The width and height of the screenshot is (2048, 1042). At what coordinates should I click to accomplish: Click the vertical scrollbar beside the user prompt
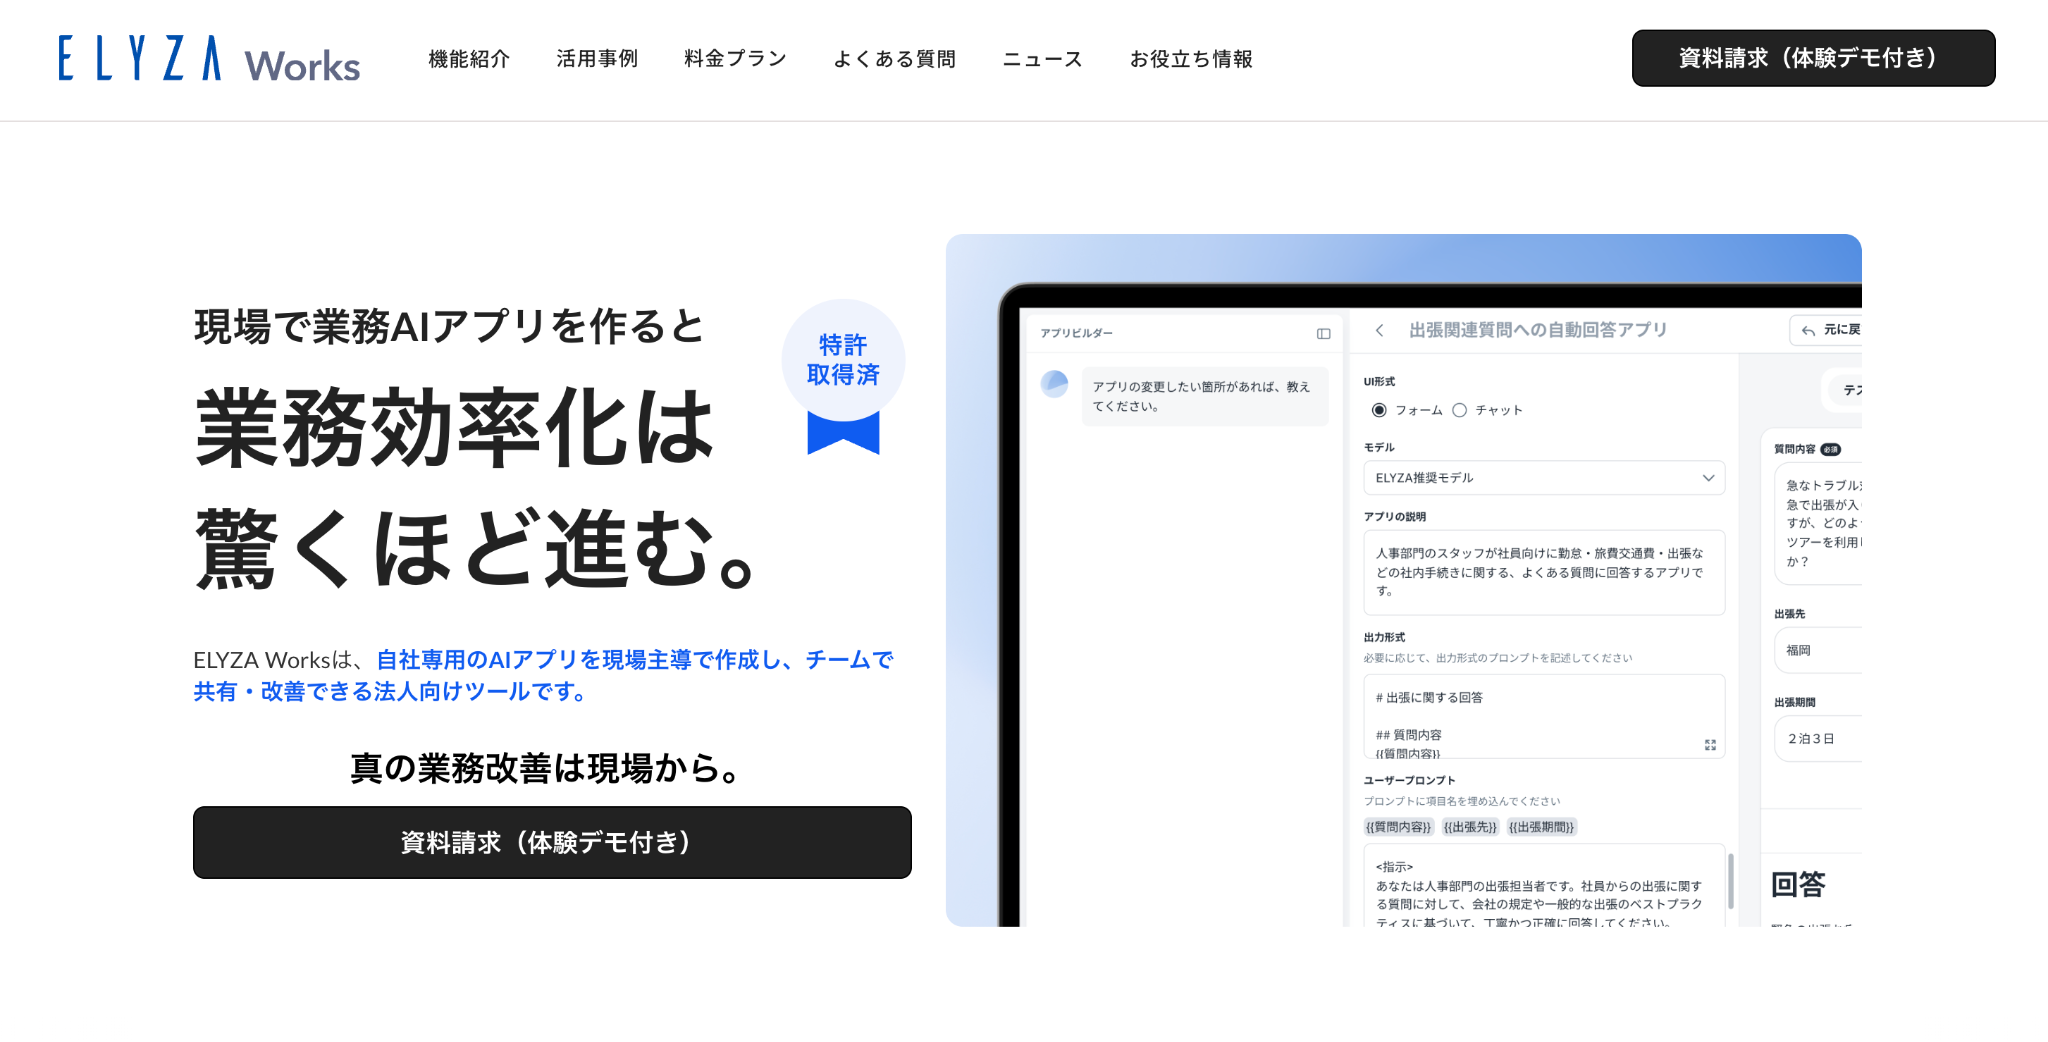1731,880
